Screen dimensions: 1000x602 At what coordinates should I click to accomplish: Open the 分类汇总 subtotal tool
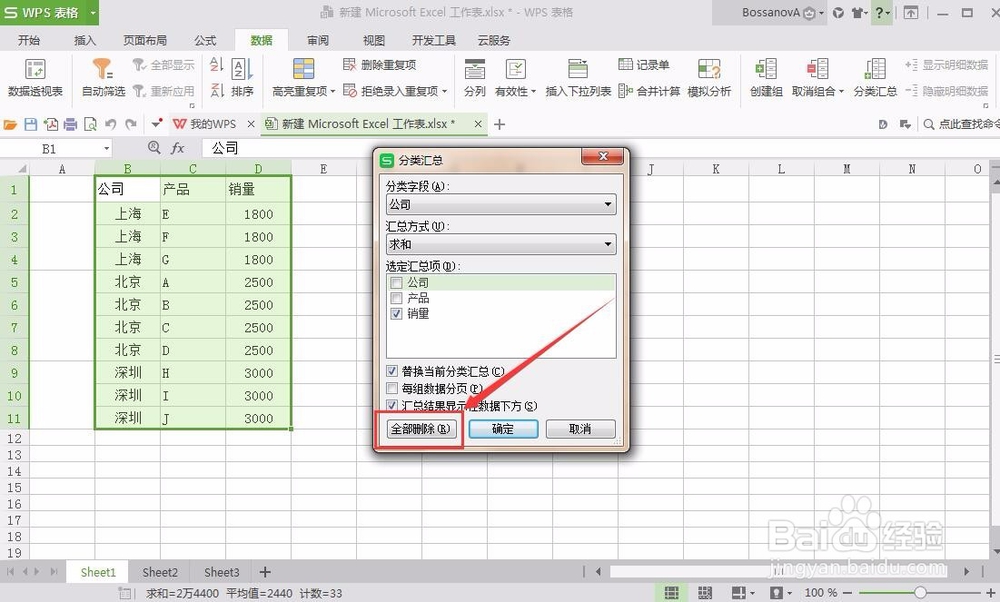(x=873, y=78)
